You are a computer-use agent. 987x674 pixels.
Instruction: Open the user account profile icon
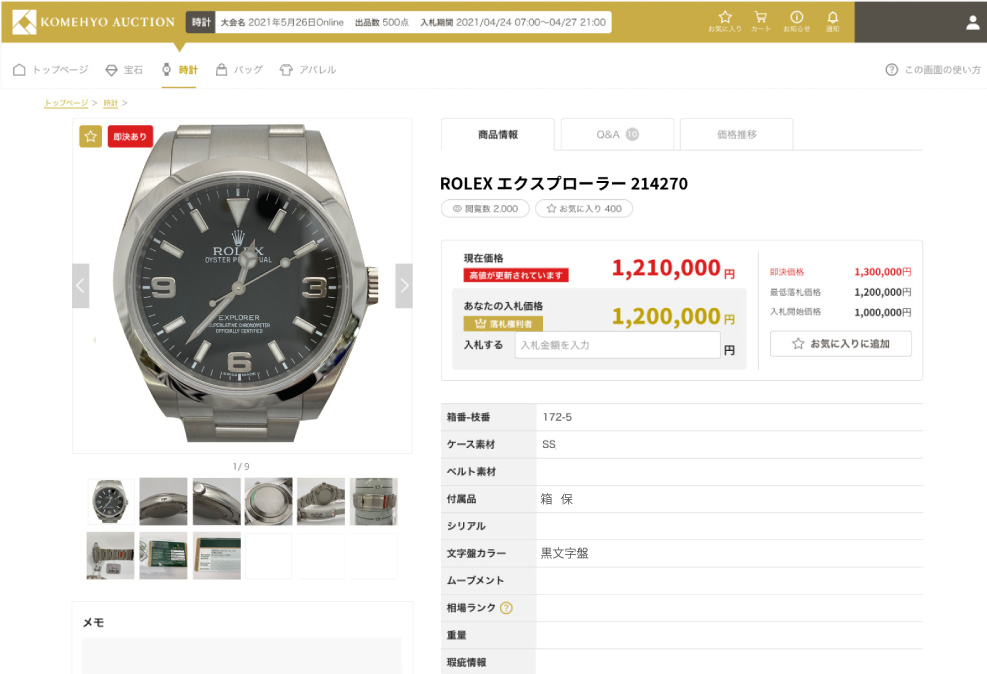point(973,23)
